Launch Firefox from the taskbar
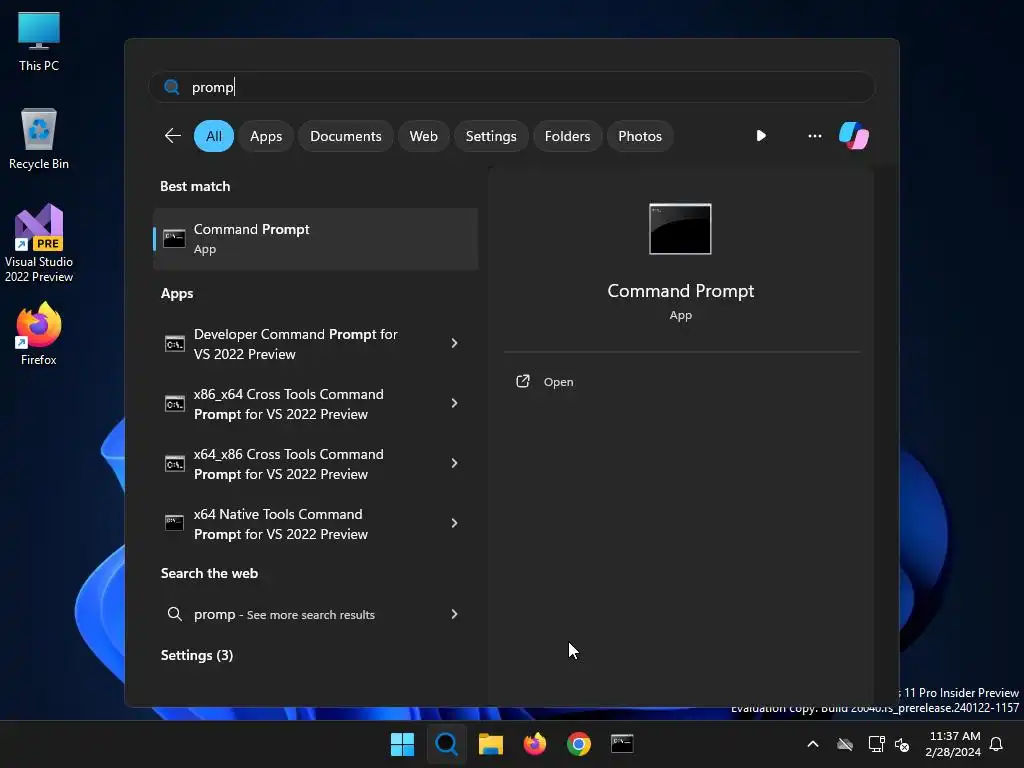1024x768 pixels. pyautogui.click(x=535, y=744)
